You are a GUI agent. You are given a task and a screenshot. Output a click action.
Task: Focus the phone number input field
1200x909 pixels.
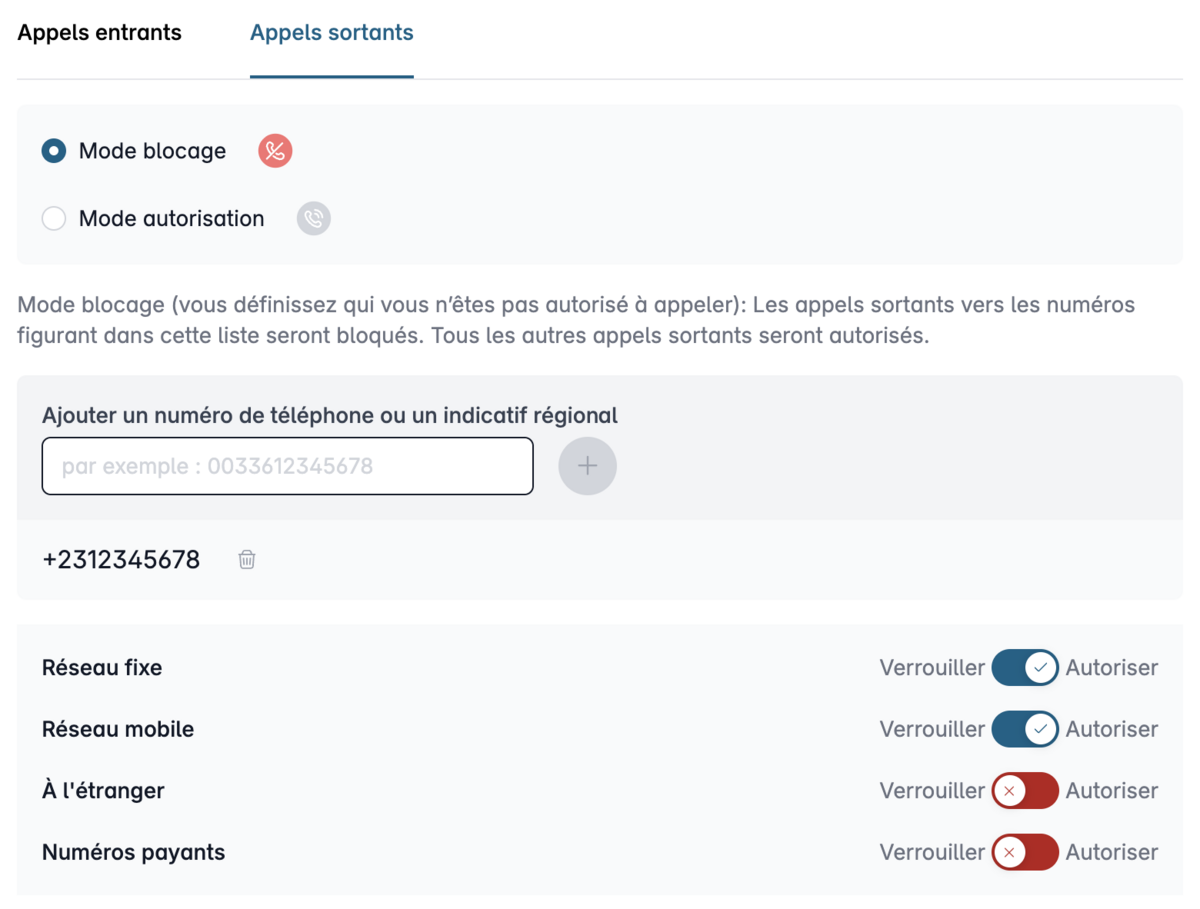(x=288, y=466)
